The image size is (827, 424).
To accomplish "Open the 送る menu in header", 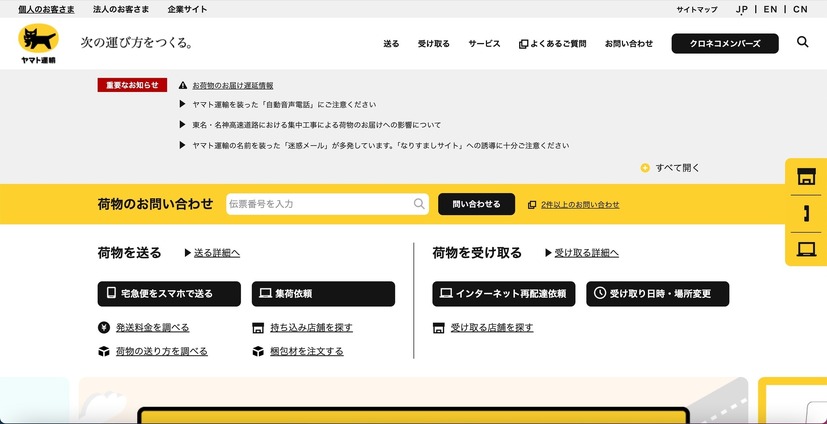I will [x=391, y=44].
